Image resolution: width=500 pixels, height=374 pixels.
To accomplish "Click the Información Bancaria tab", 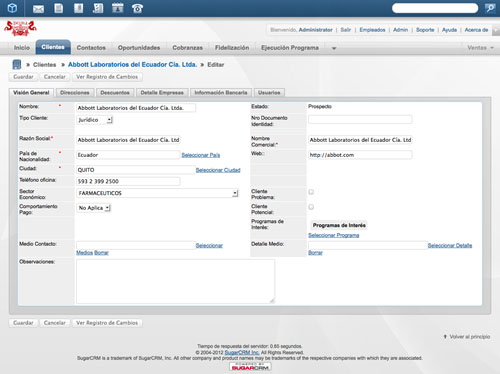I will click(221, 93).
